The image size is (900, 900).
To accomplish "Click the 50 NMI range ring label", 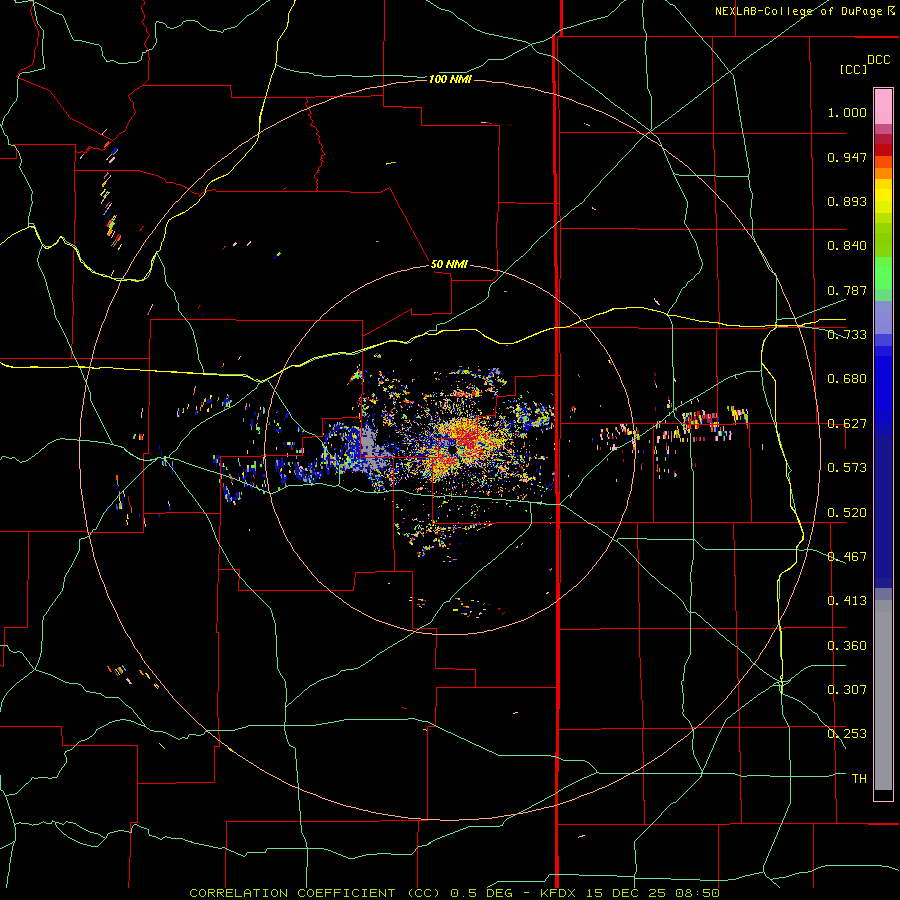I will 449,265.
